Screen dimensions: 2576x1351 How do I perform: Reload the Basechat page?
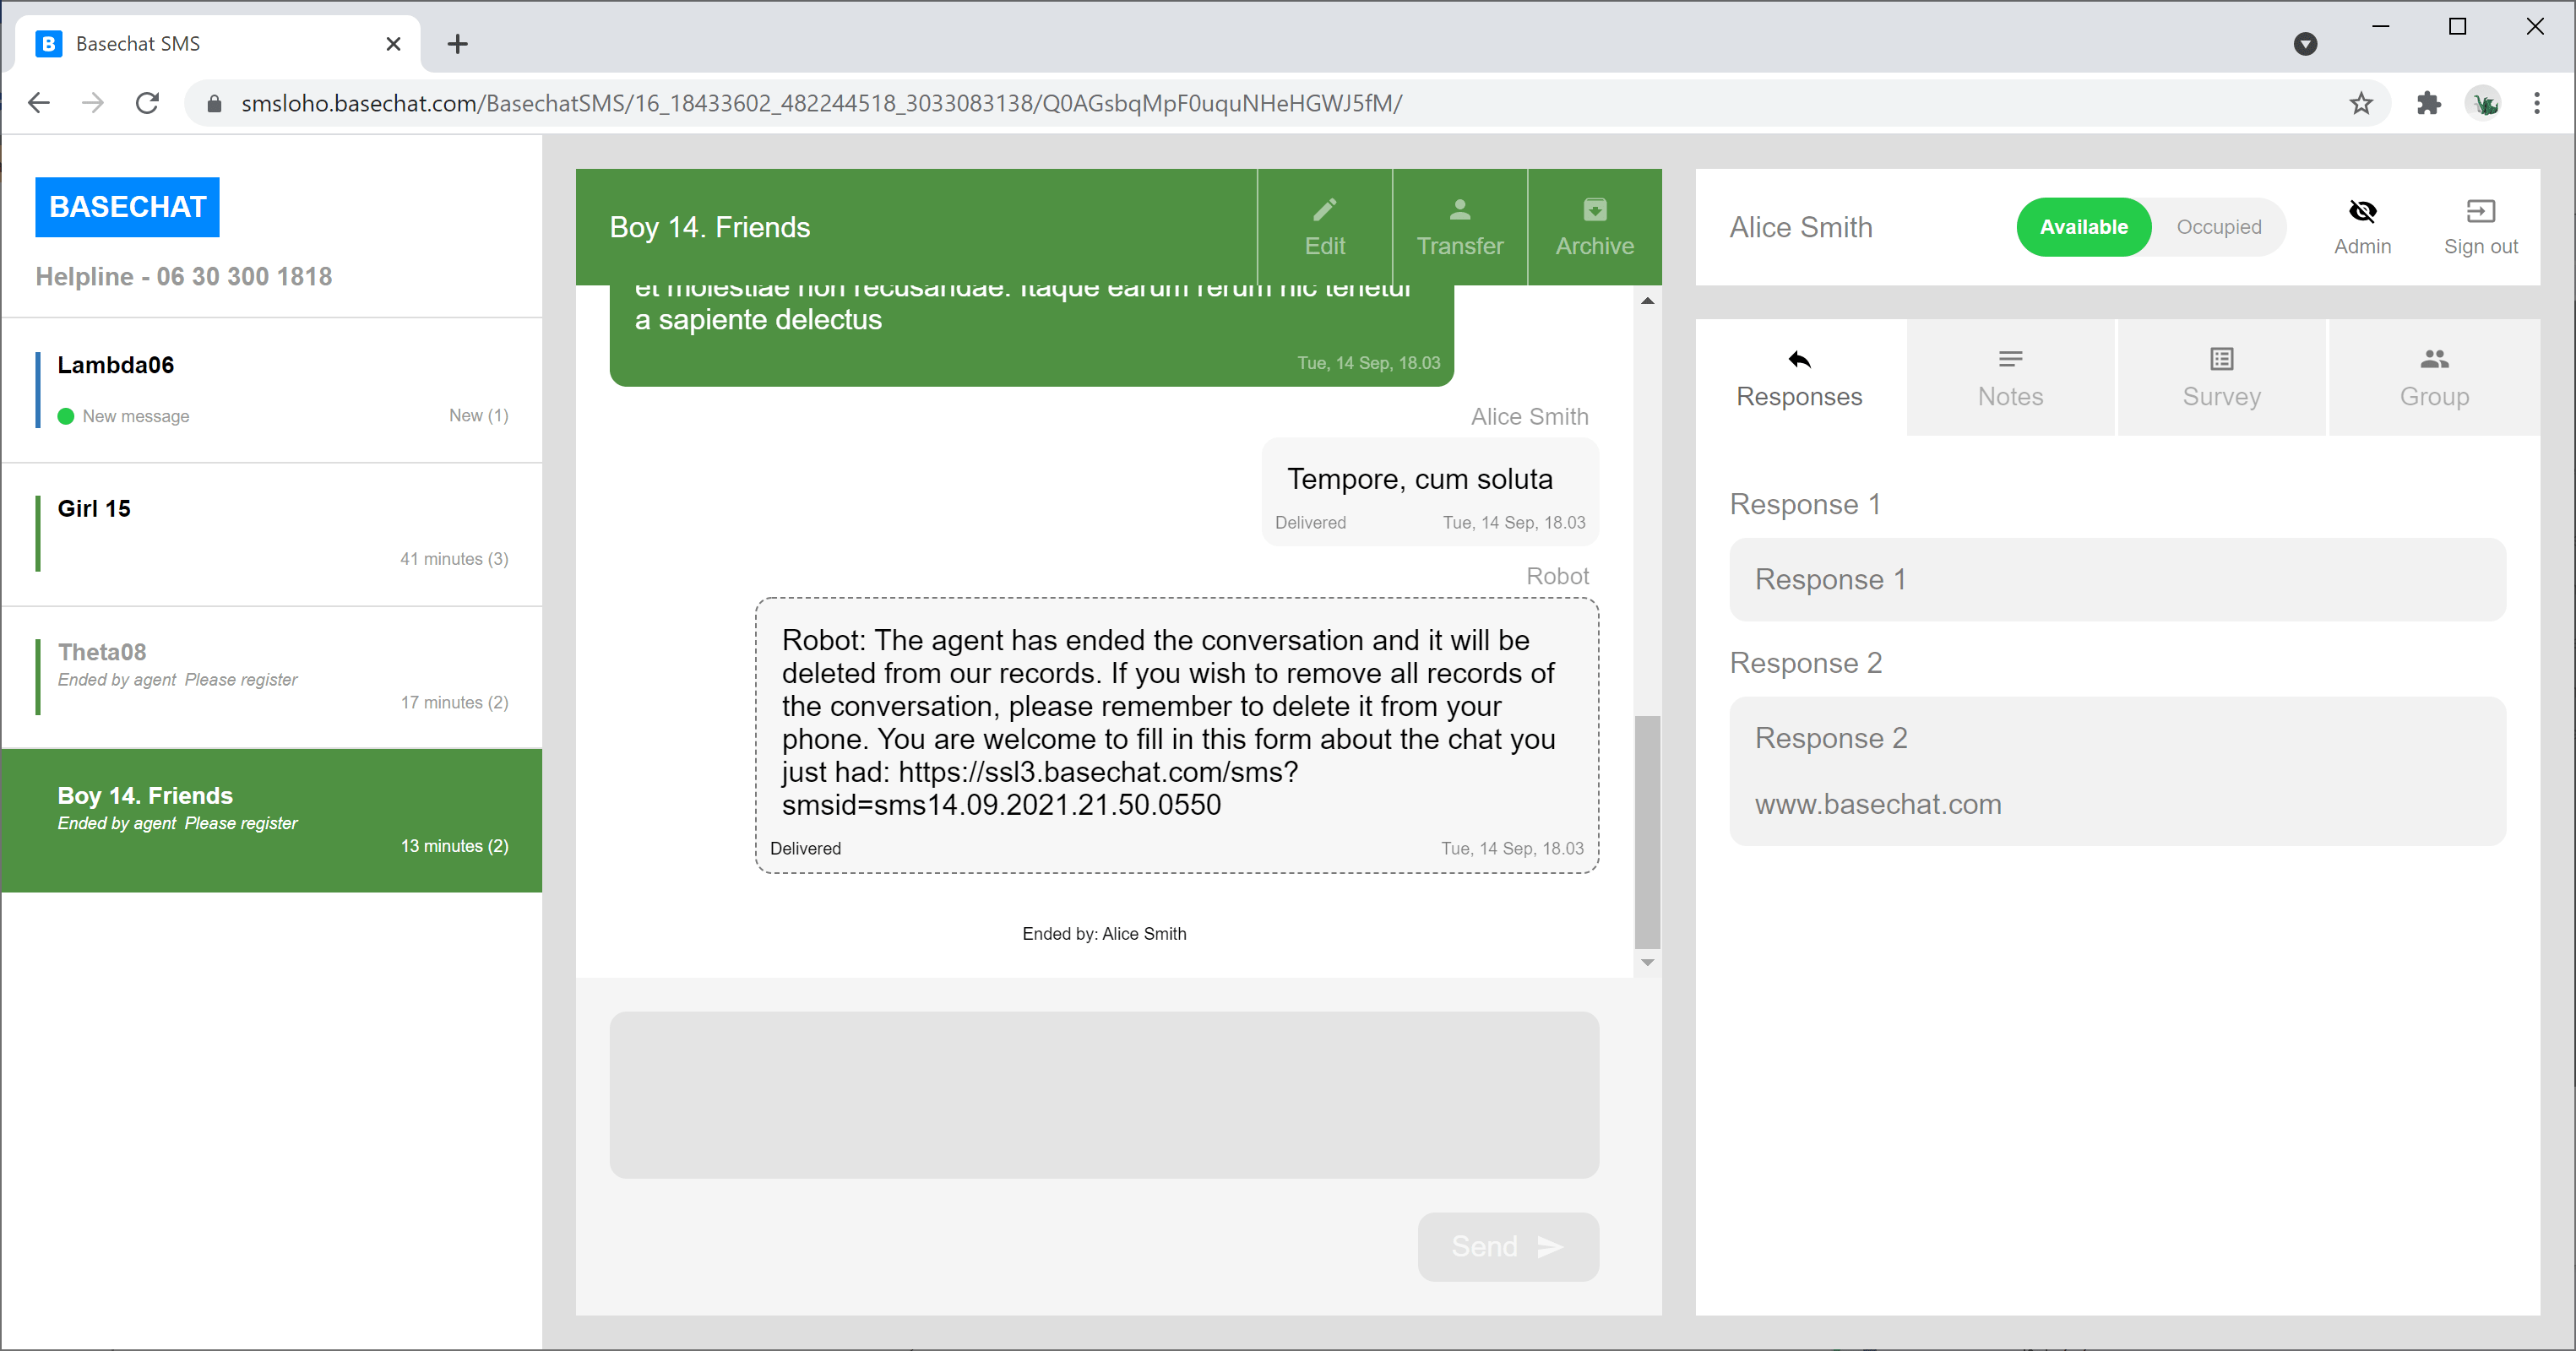point(147,103)
